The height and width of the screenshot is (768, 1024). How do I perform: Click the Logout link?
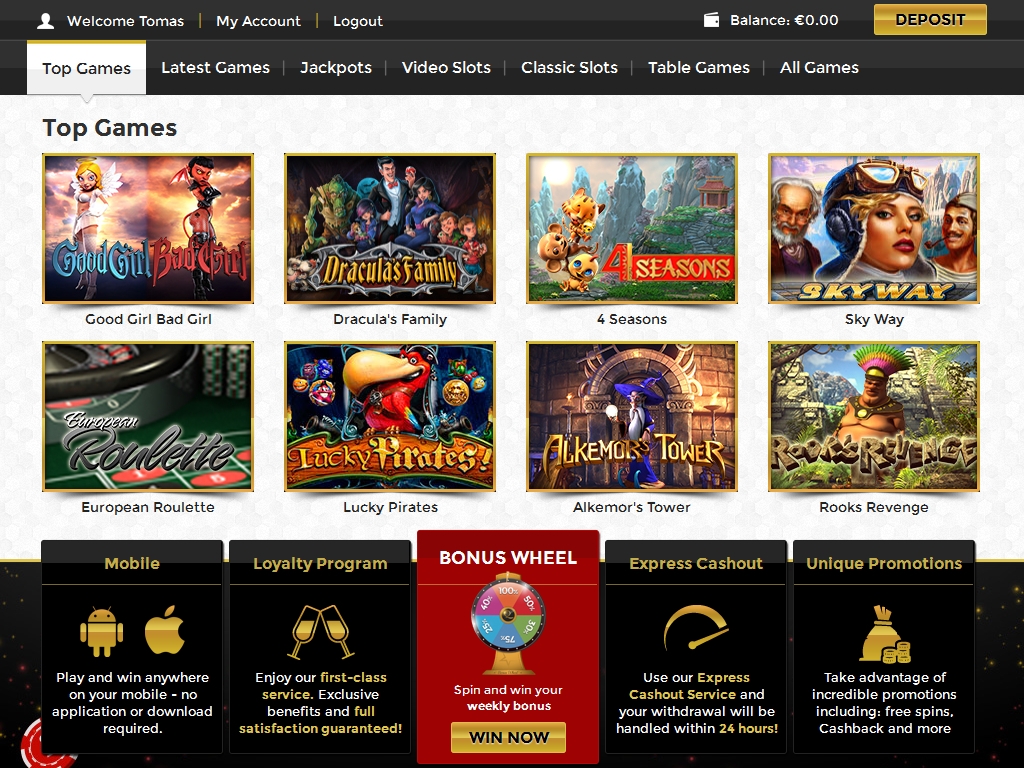click(x=358, y=21)
